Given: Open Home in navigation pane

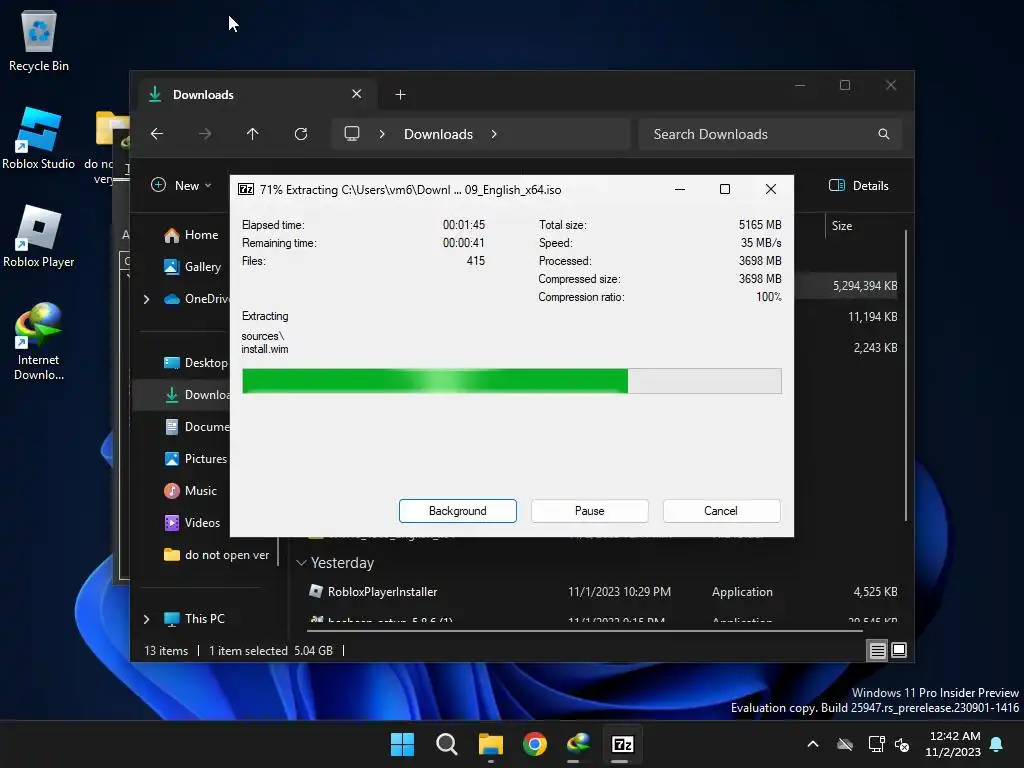Looking at the screenshot, I should pyautogui.click(x=191, y=235).
